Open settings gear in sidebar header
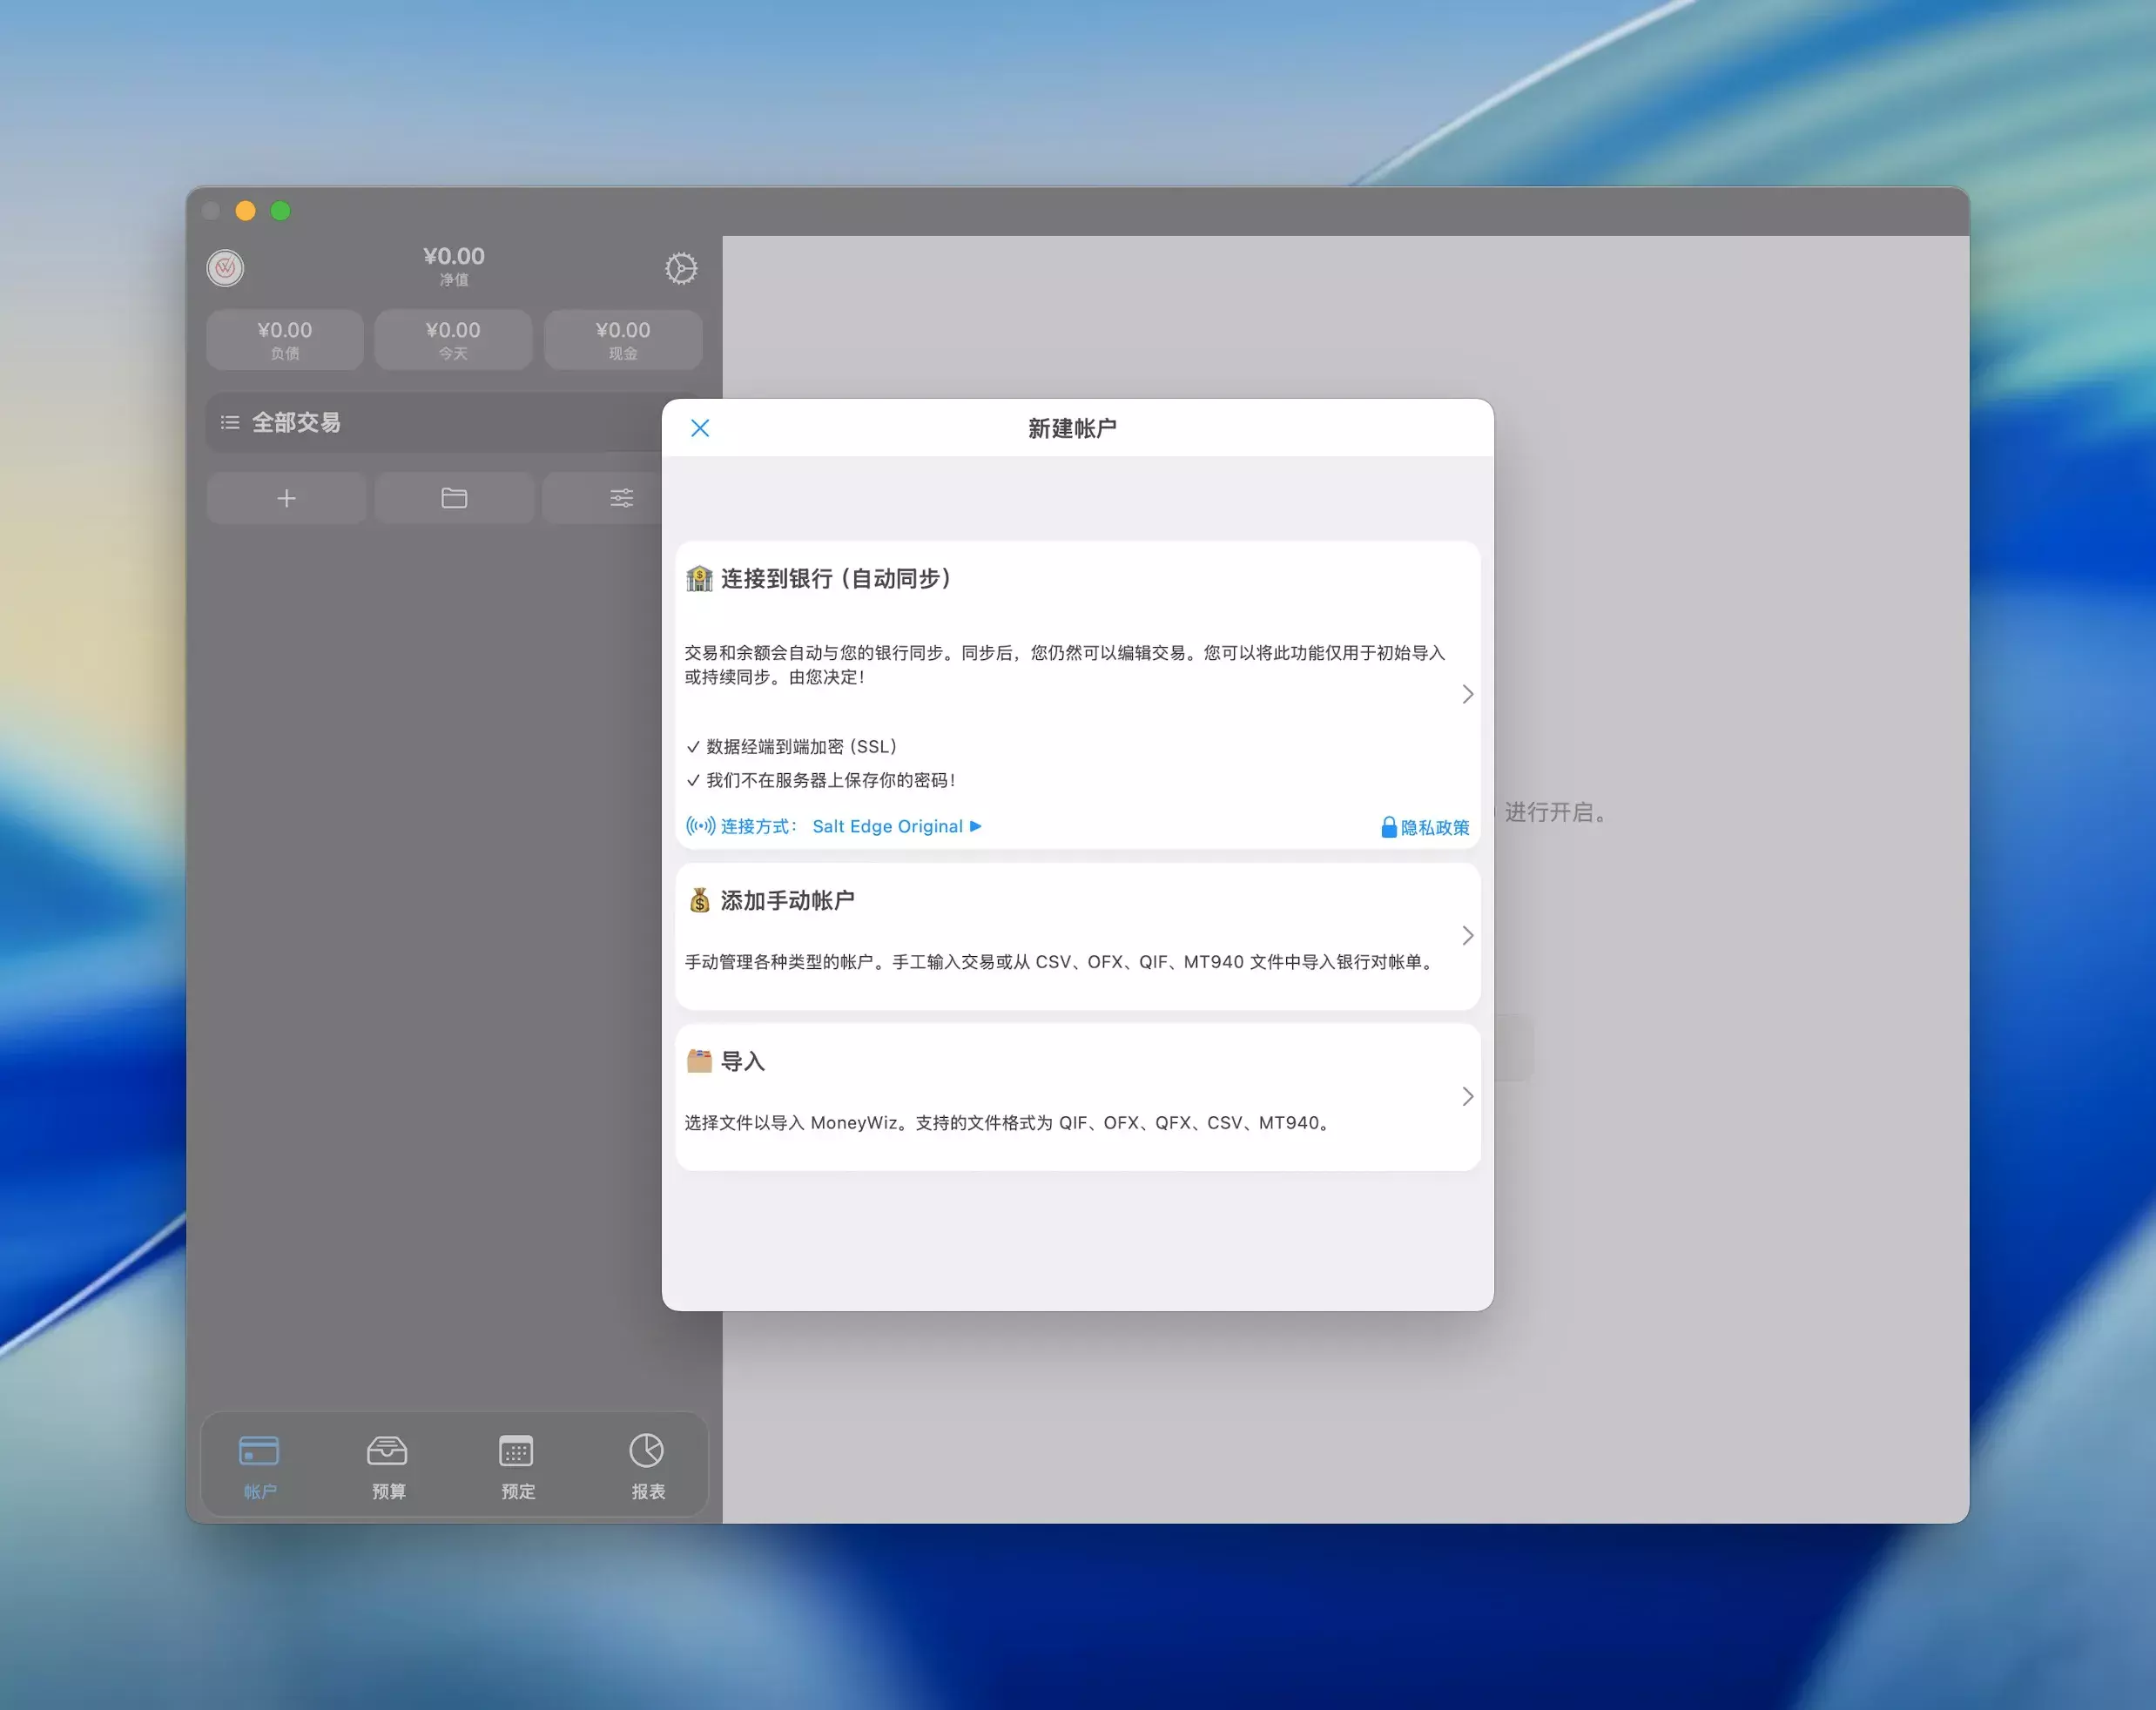The height and width of the screenshot is (1710, 2156). [x=681, y=268]
